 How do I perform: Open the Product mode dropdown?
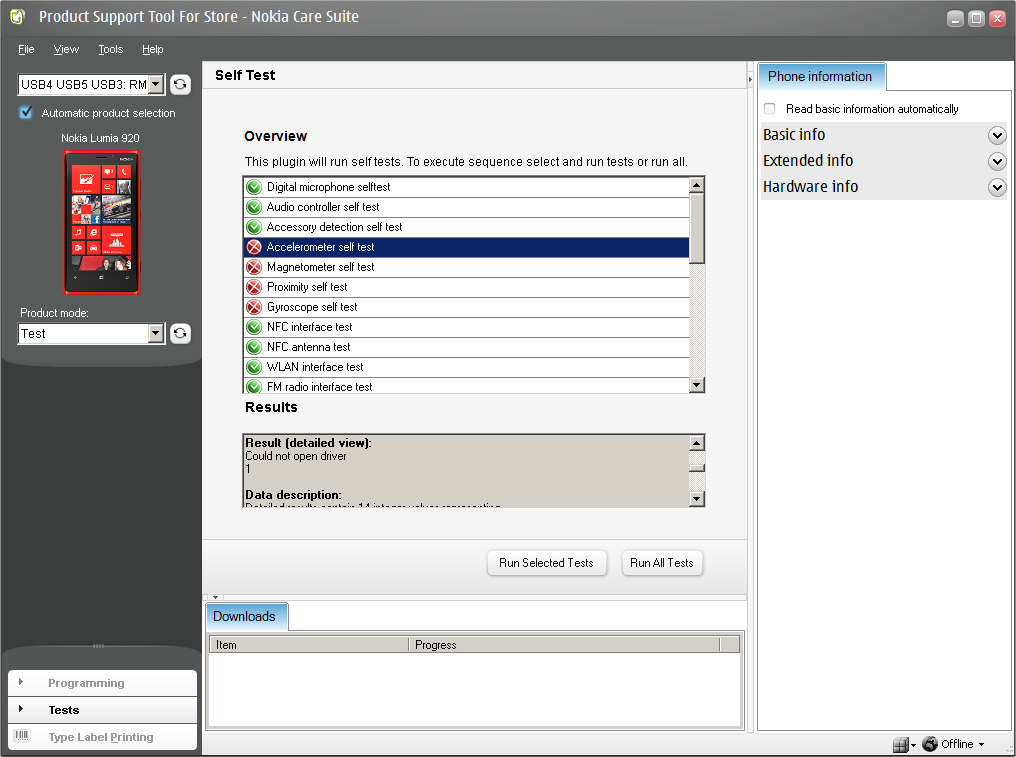point(156,333)
